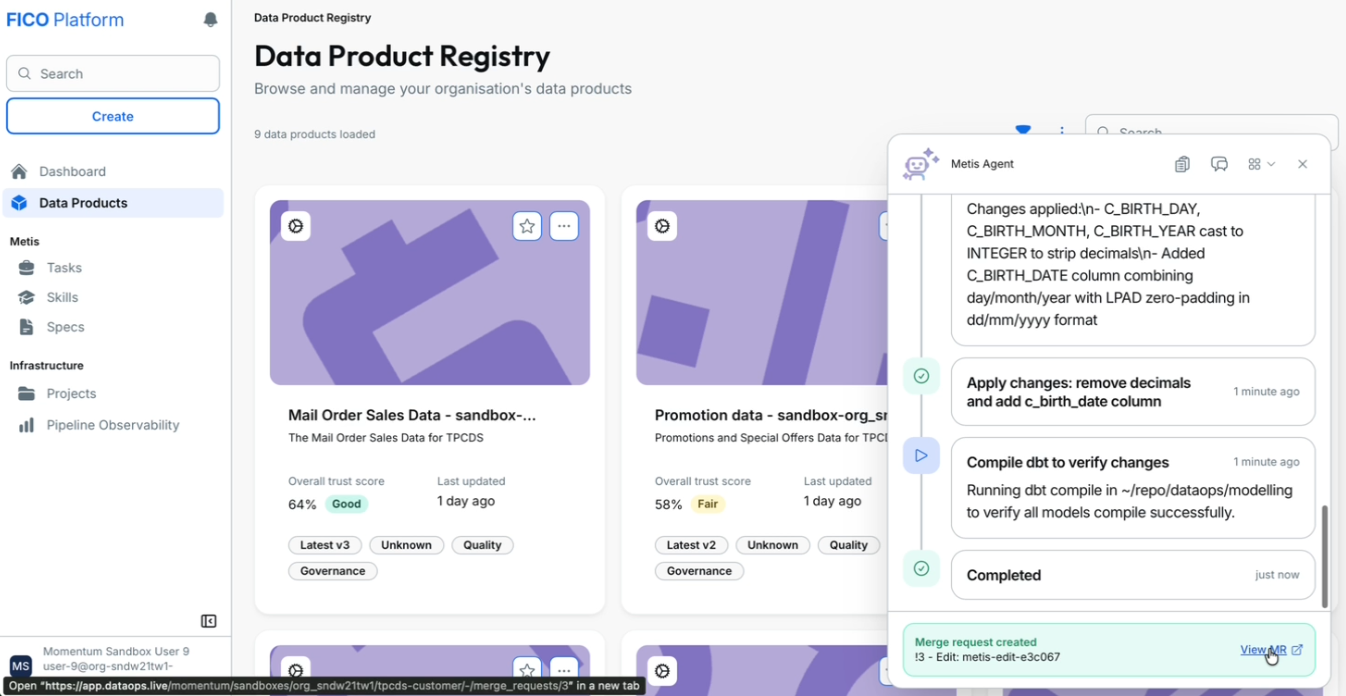Click Promotion data thumbnail image
The width and height of the screenshot is (1346, 696).
point(762,292)
